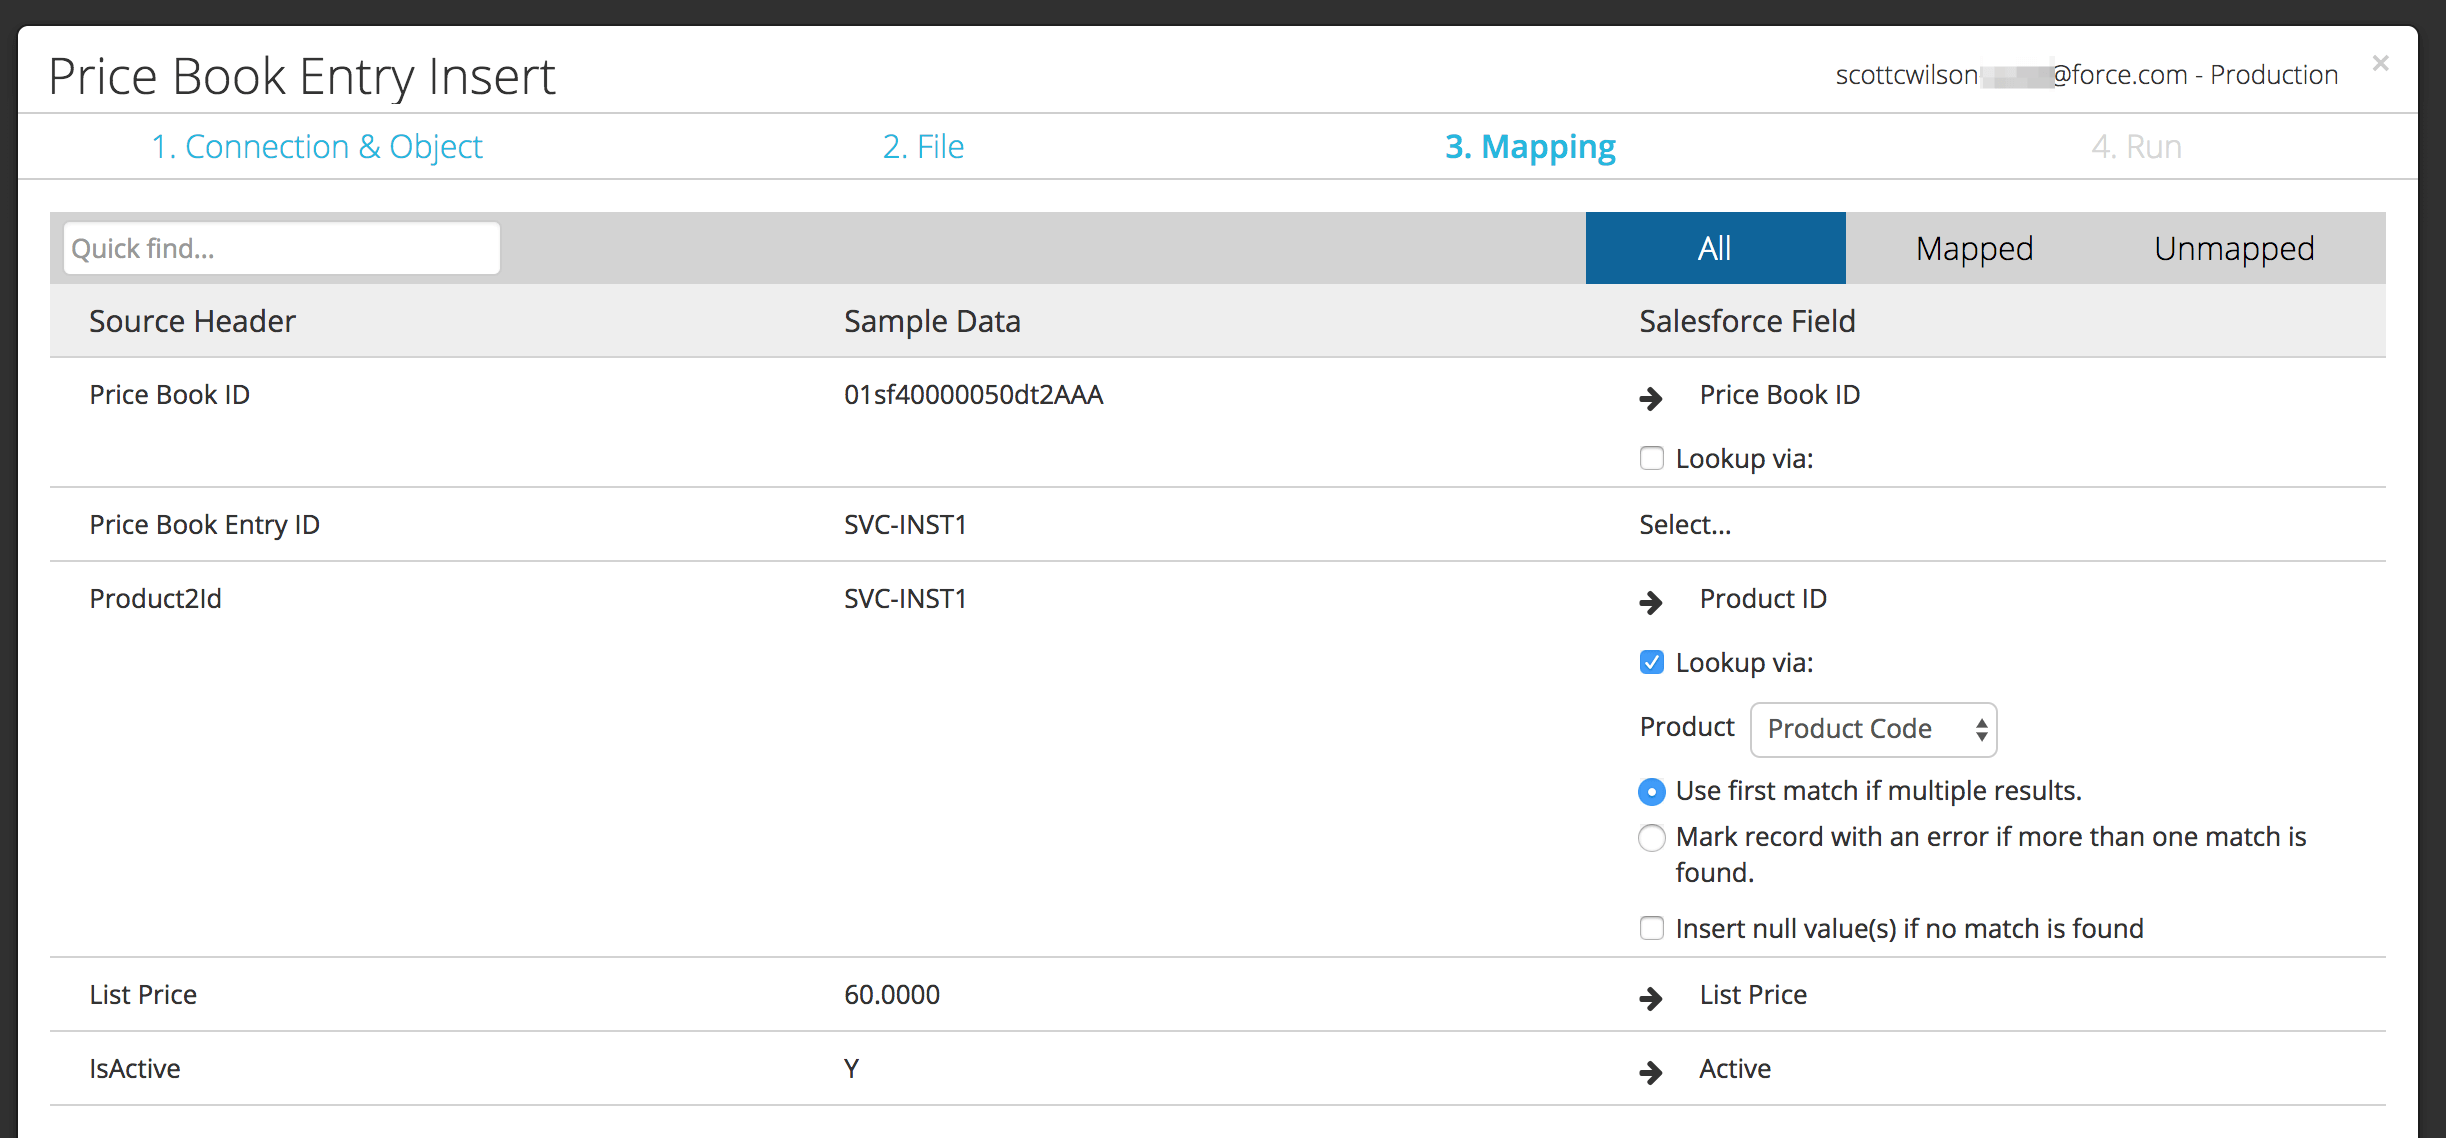Click in the Quick find search box
Screen dimensions: 2446x1138
281,248
